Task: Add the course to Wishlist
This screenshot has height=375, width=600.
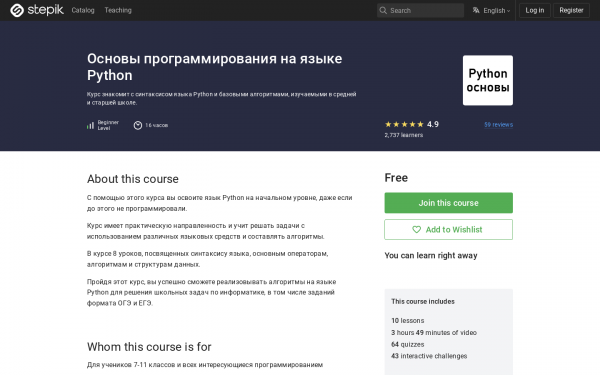Action: 448,230
